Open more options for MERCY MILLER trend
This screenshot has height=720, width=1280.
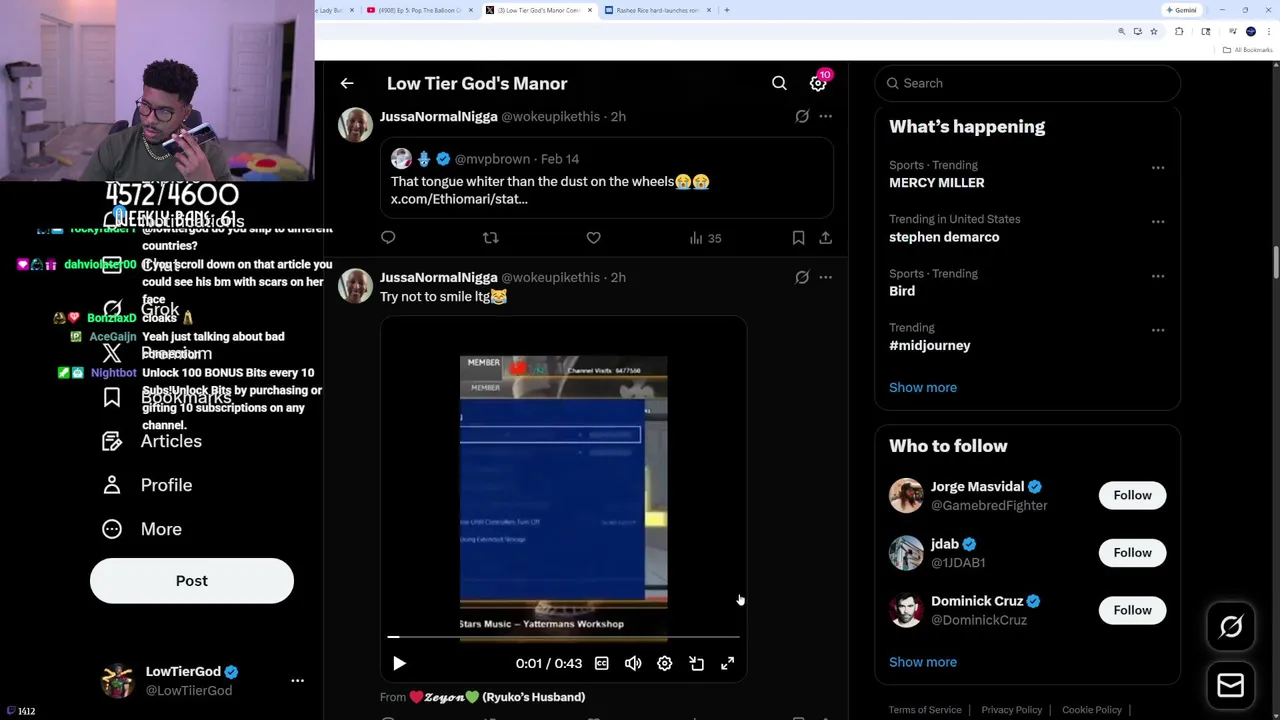click(x=1158, y=168)
